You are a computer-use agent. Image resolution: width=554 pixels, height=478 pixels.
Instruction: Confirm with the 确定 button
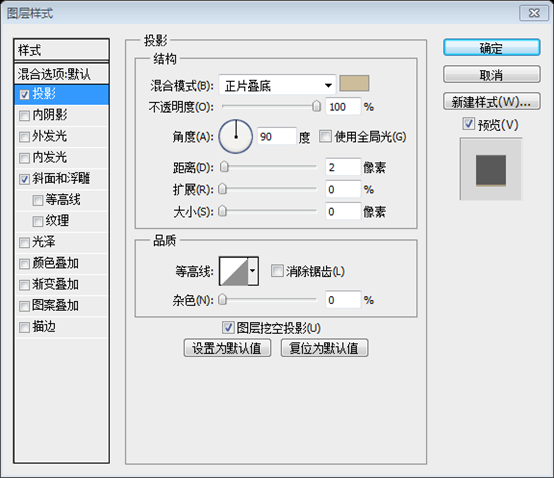[491, 48]
